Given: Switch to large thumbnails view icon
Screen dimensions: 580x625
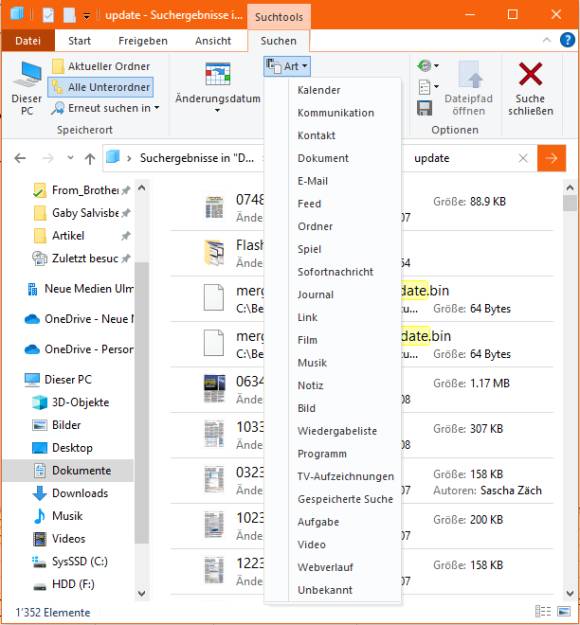Looking at the screenshot, I should (564, 611).
